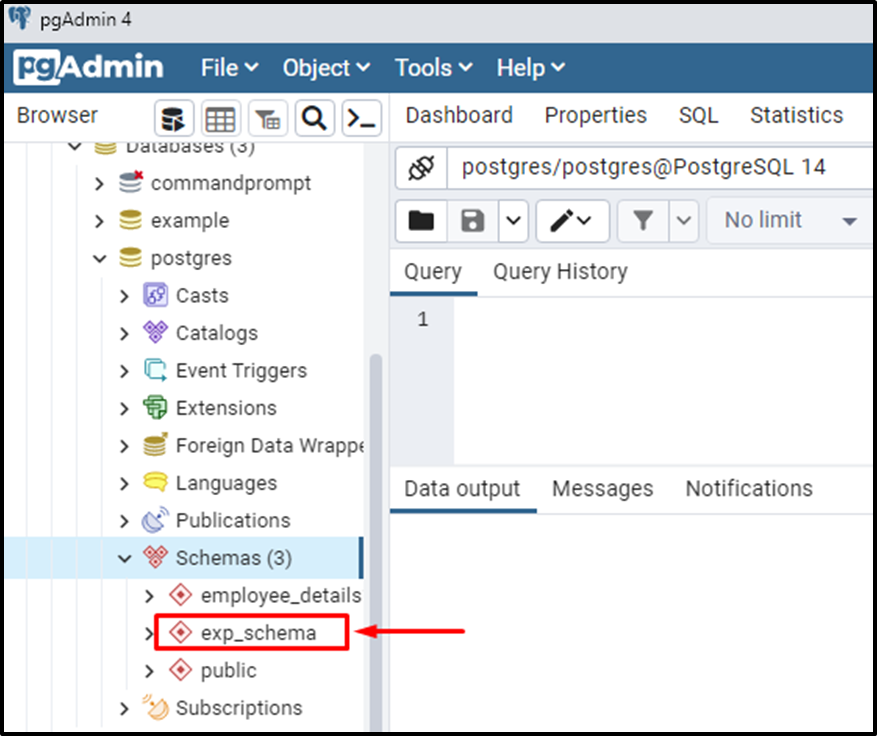This screenshot has height=736, width=877.
Task: Expand the example database node
Action: tap(99, 221)
